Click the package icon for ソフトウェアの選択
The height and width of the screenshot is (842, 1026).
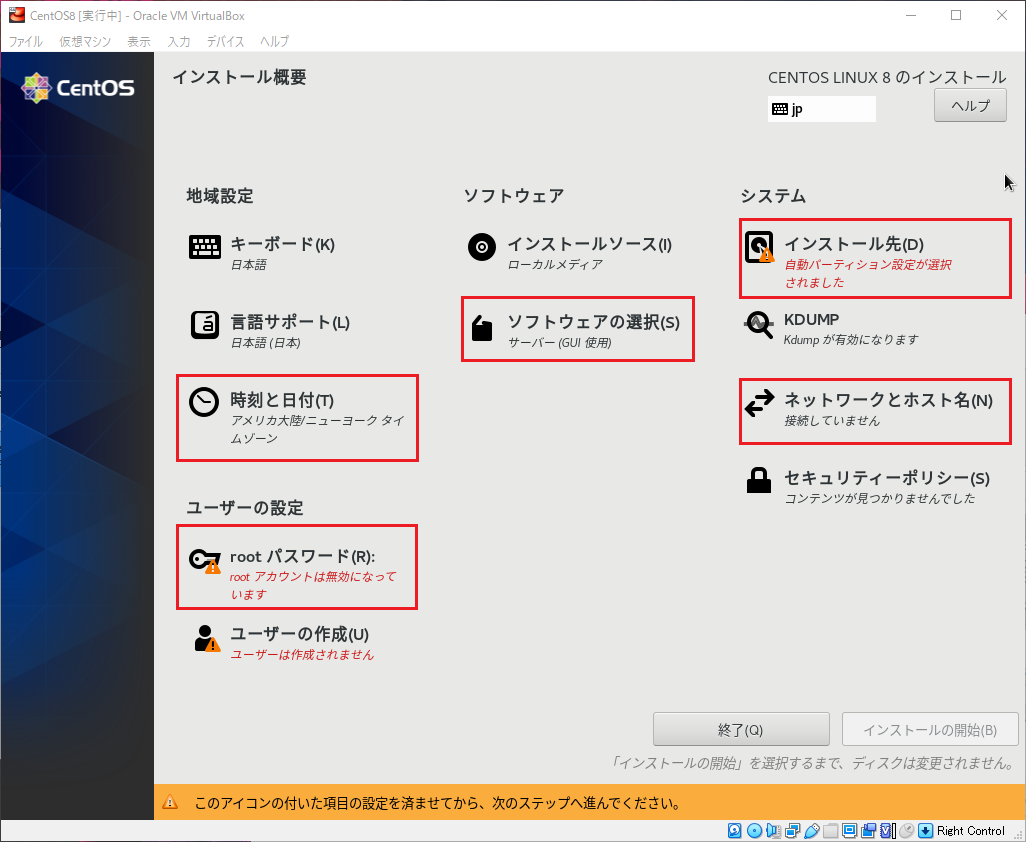pos(482,328)
